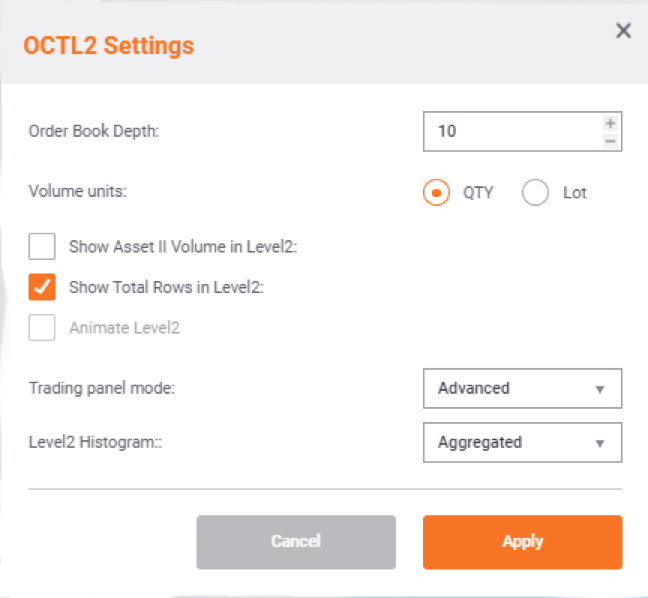Click the Show Total Rows in Level2 label

click(x=167, y=287)
